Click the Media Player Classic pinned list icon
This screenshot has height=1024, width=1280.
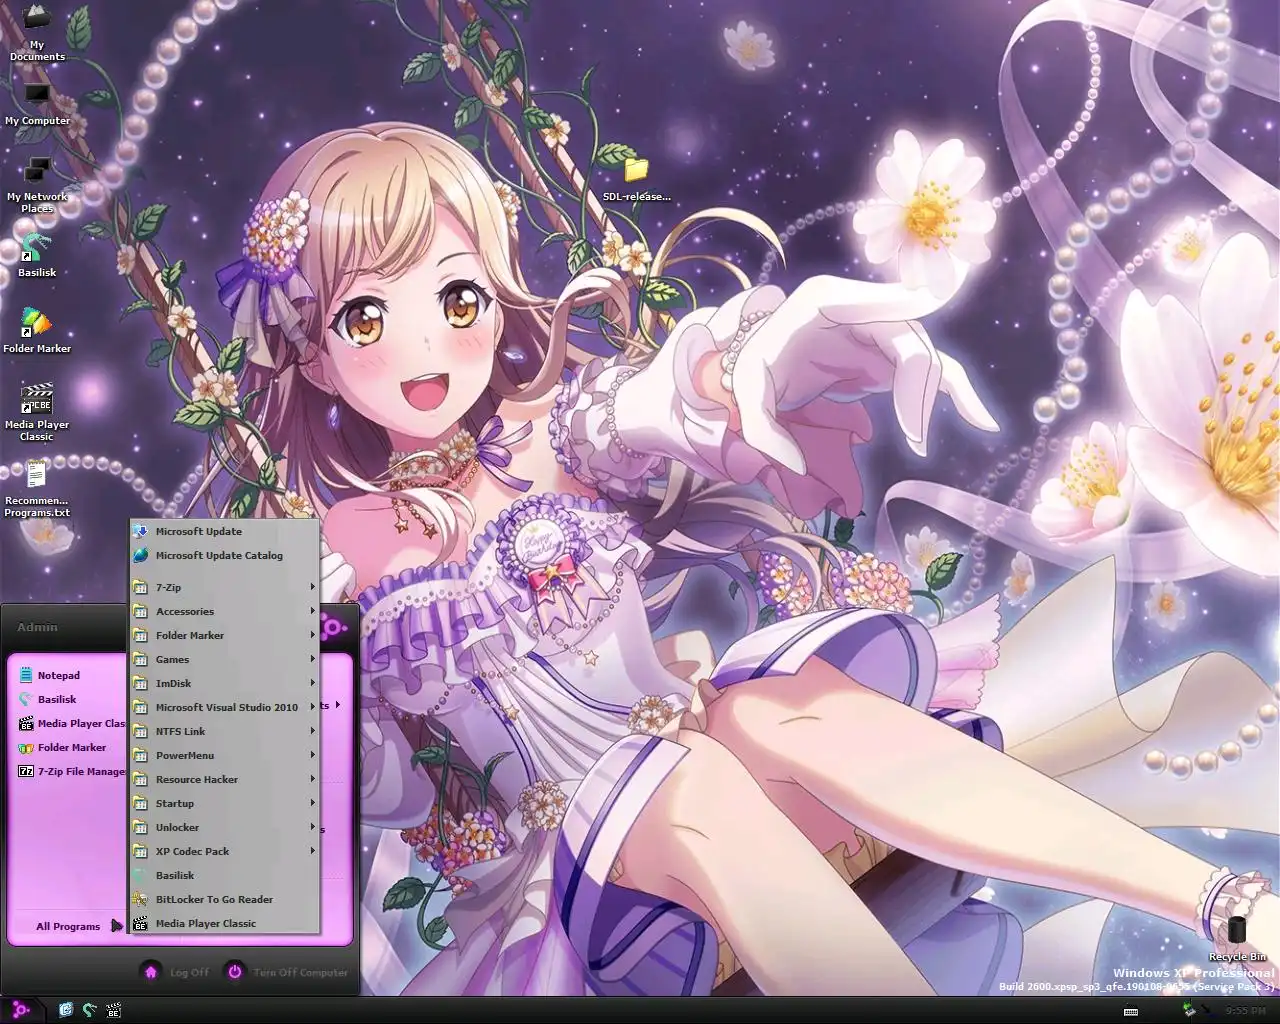(26, 723)
